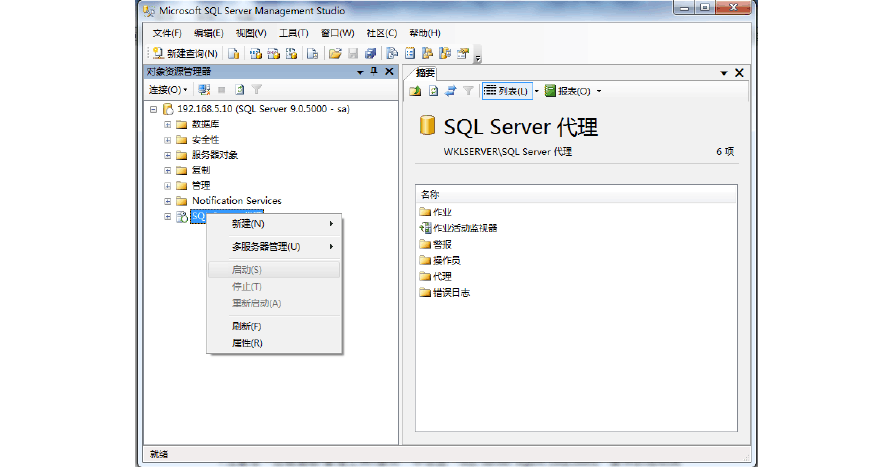Open the 窗口(W) menu

click(337, 33)
